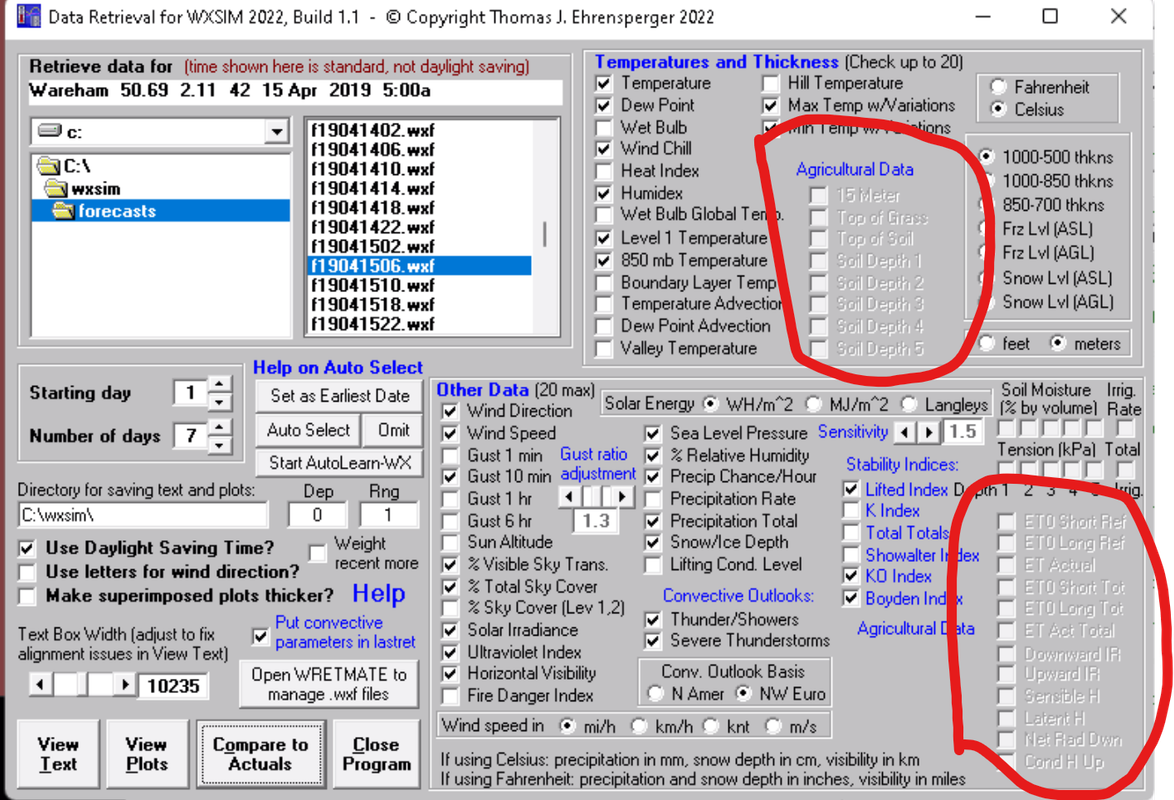
Task: Click right arrow of Text Box Width slider
Action: [x=125, y=684]
